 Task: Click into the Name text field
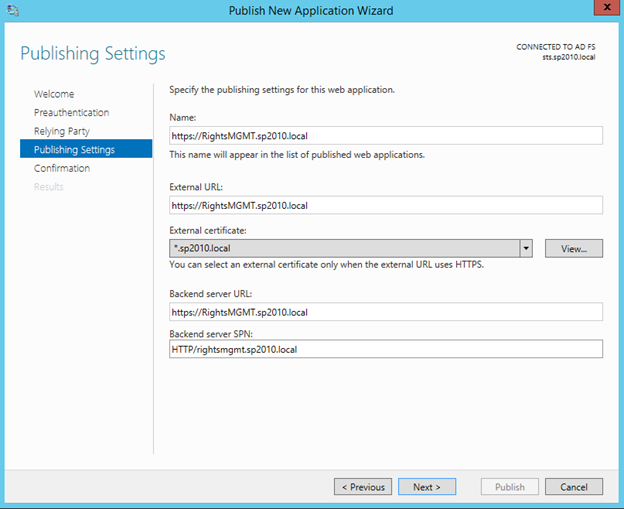[386, 135]
